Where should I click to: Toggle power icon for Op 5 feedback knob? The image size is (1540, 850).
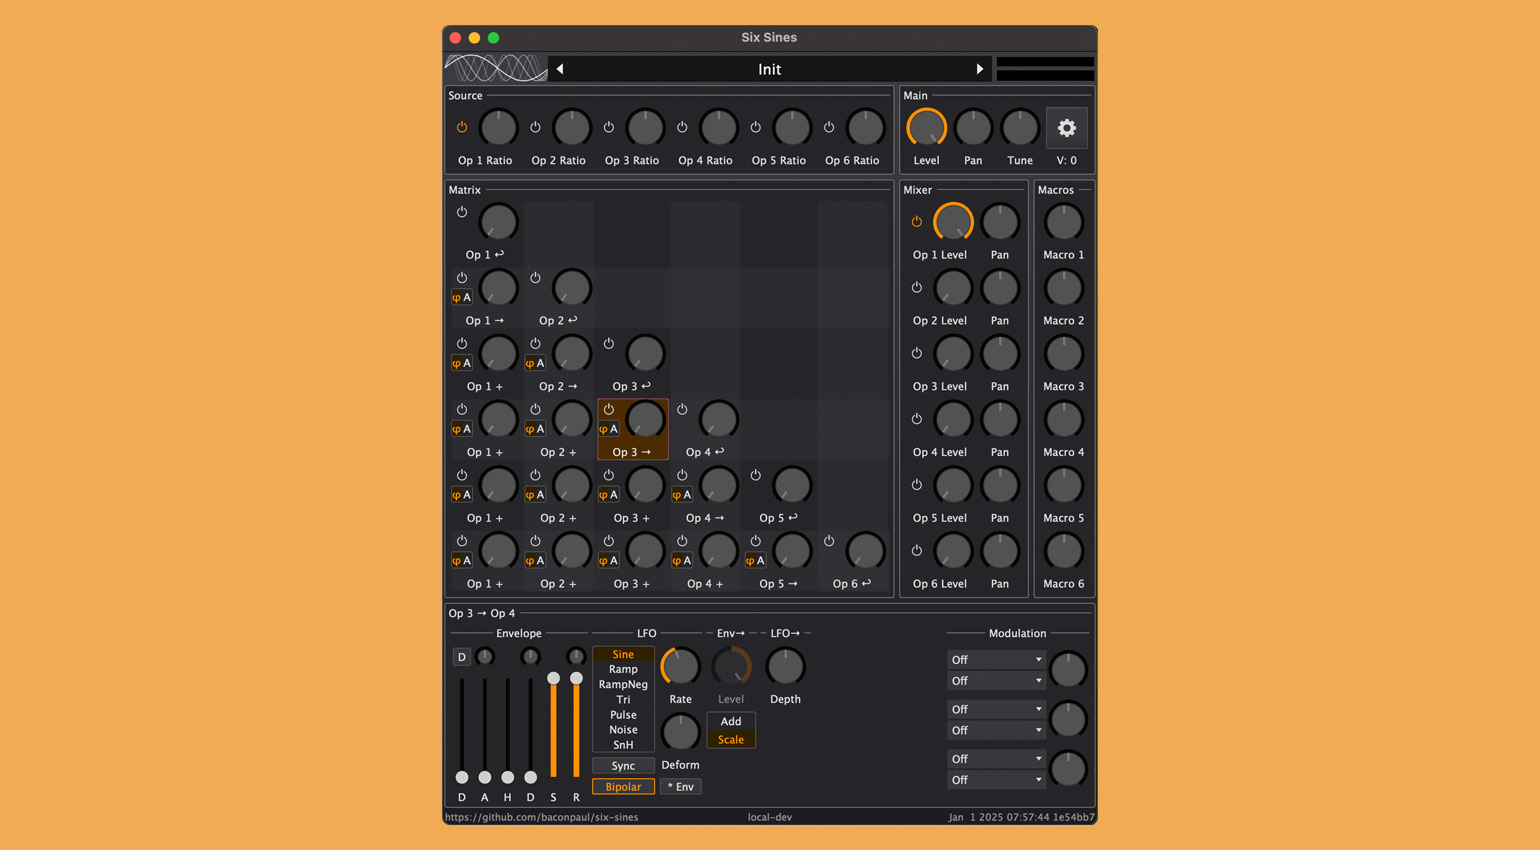[756, 475]
